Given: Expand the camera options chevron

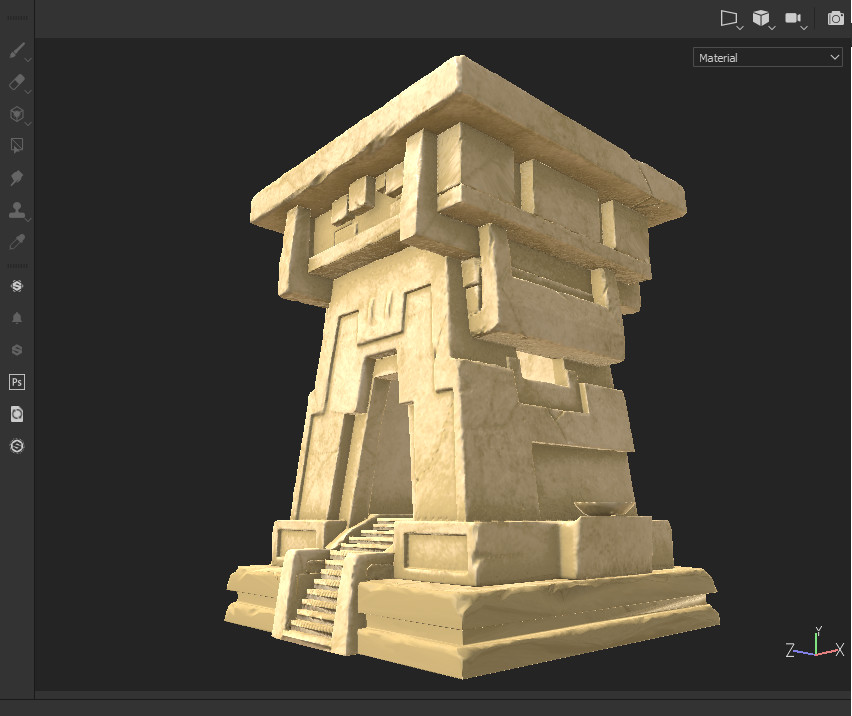Looking at the screenshot, I should [803, 27].
